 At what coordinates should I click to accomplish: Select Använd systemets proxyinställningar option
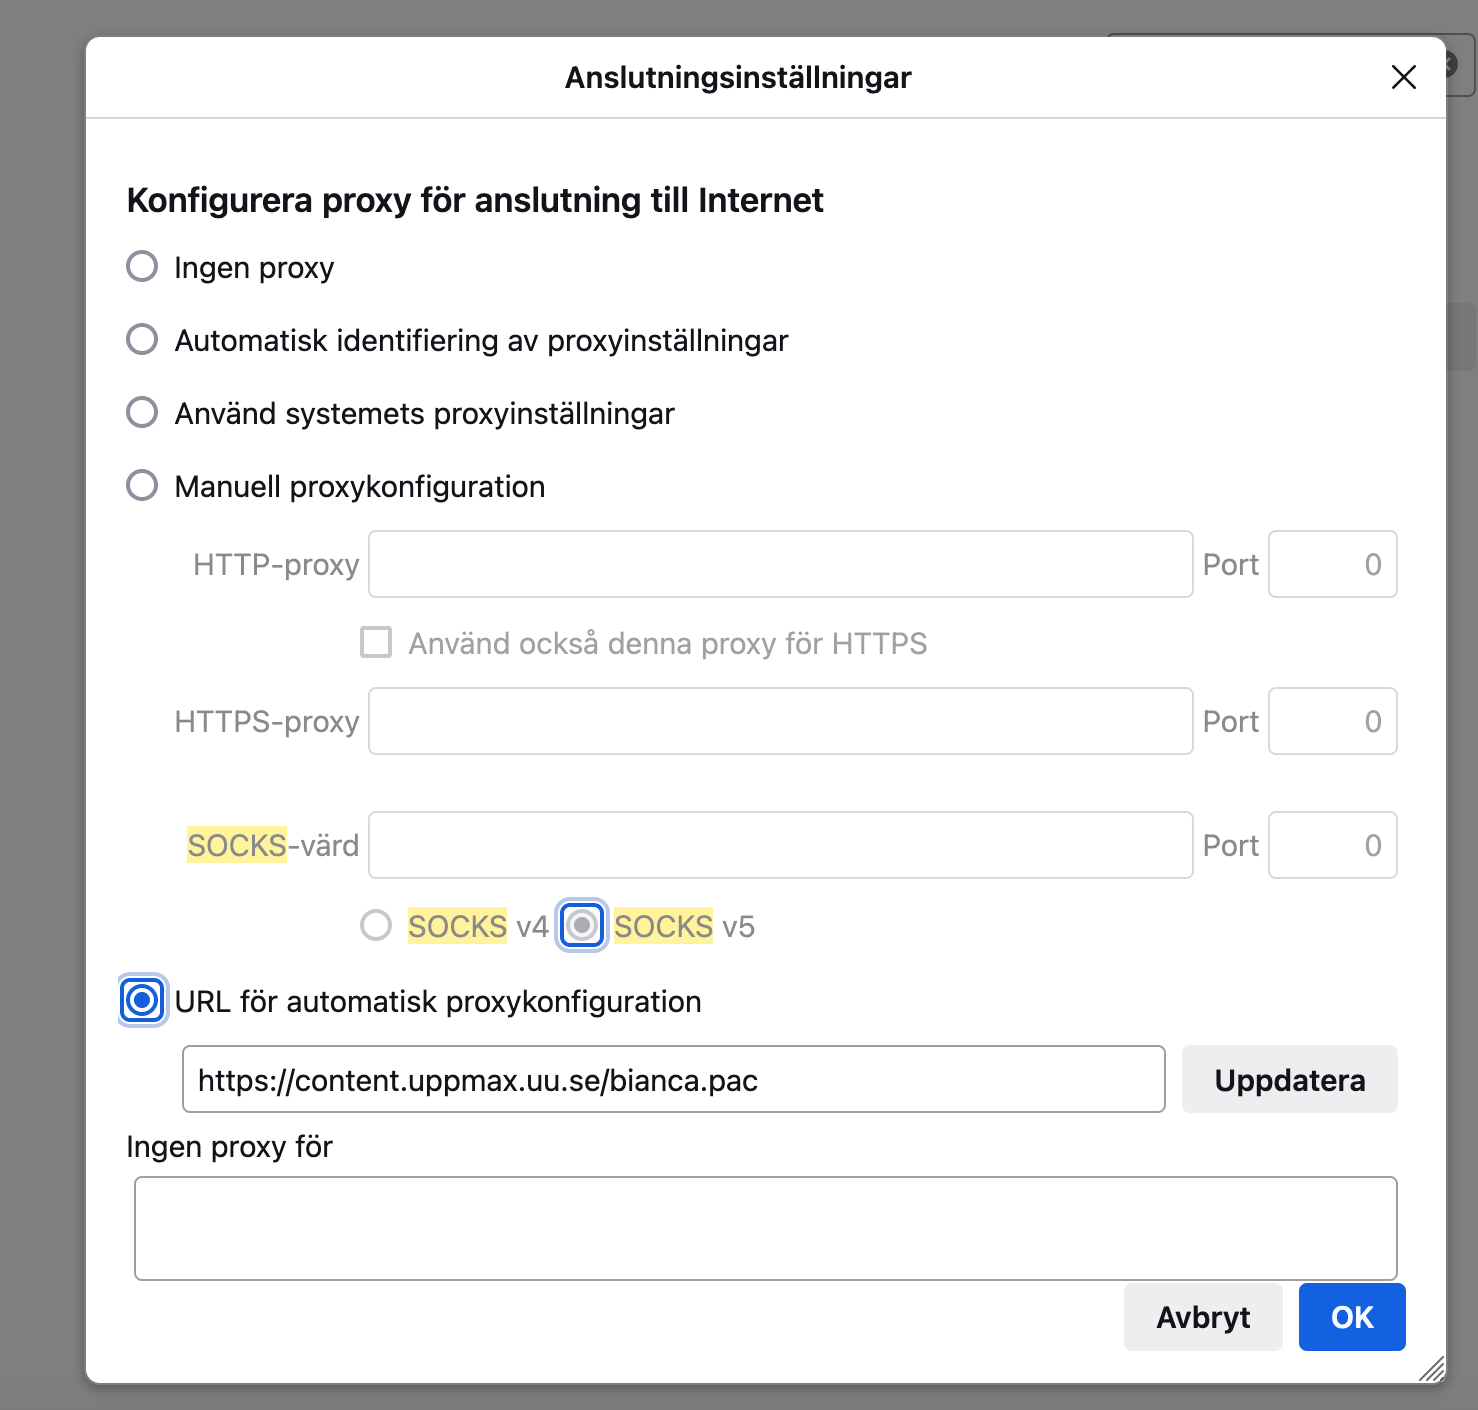tap(142, 413)
